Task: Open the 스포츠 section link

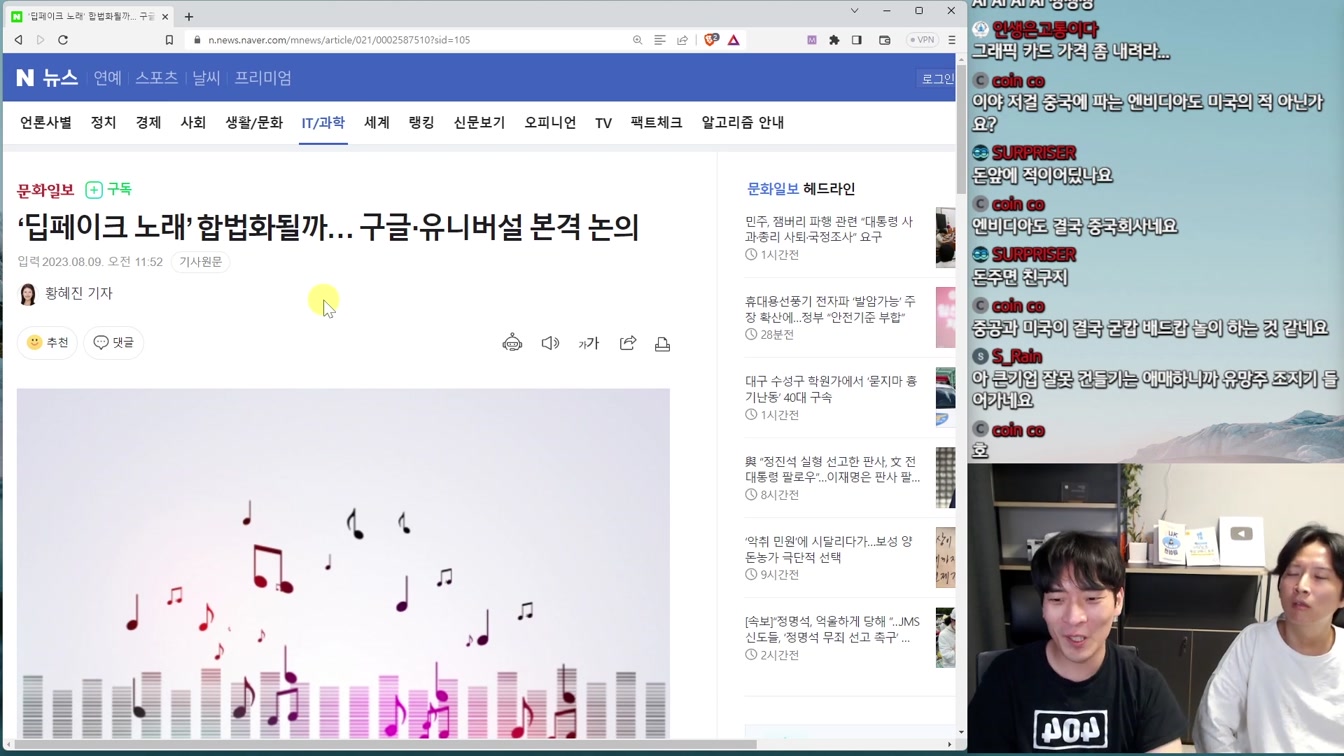Action: (x=157, y=78)
